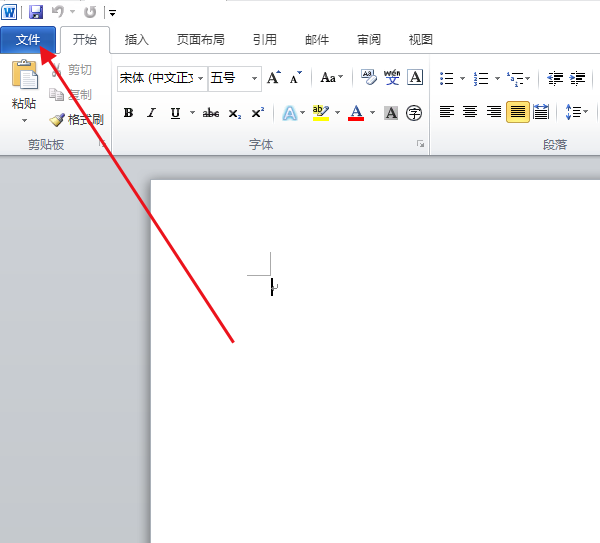Grow font with the large A icon

pyautogui.click(x=274, y=78)
